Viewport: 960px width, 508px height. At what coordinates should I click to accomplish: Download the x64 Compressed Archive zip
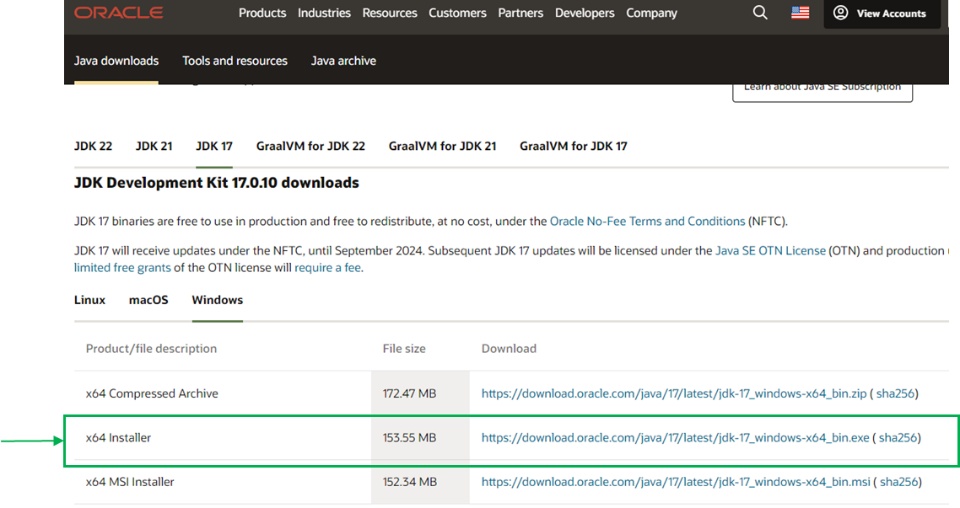click(x=673, y=394)
